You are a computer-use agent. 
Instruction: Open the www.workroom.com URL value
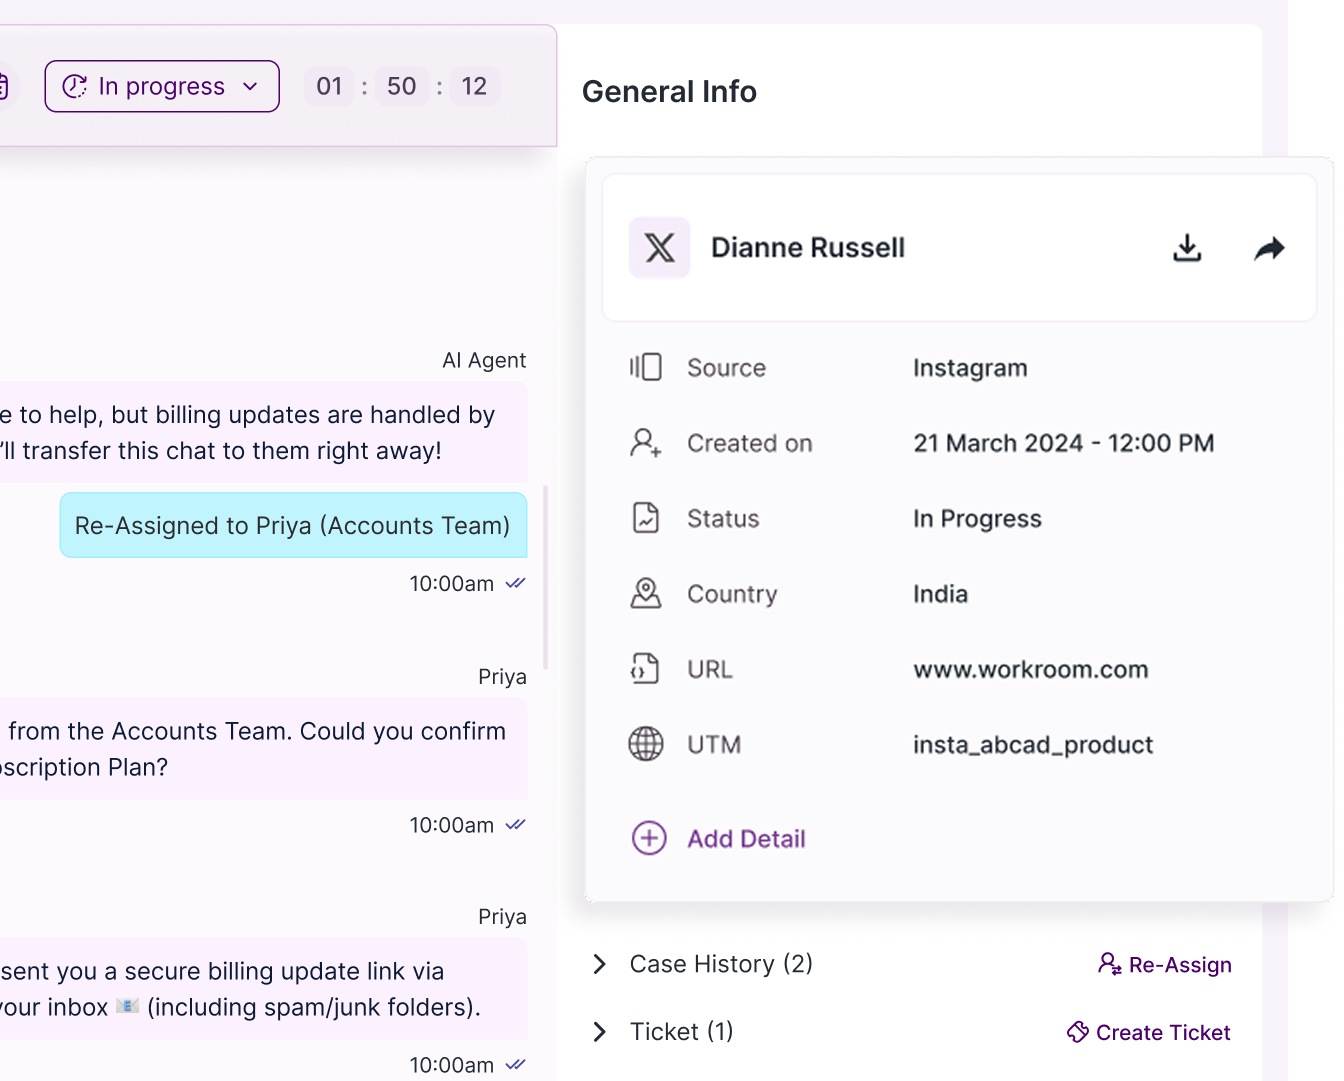[1030, 670]
